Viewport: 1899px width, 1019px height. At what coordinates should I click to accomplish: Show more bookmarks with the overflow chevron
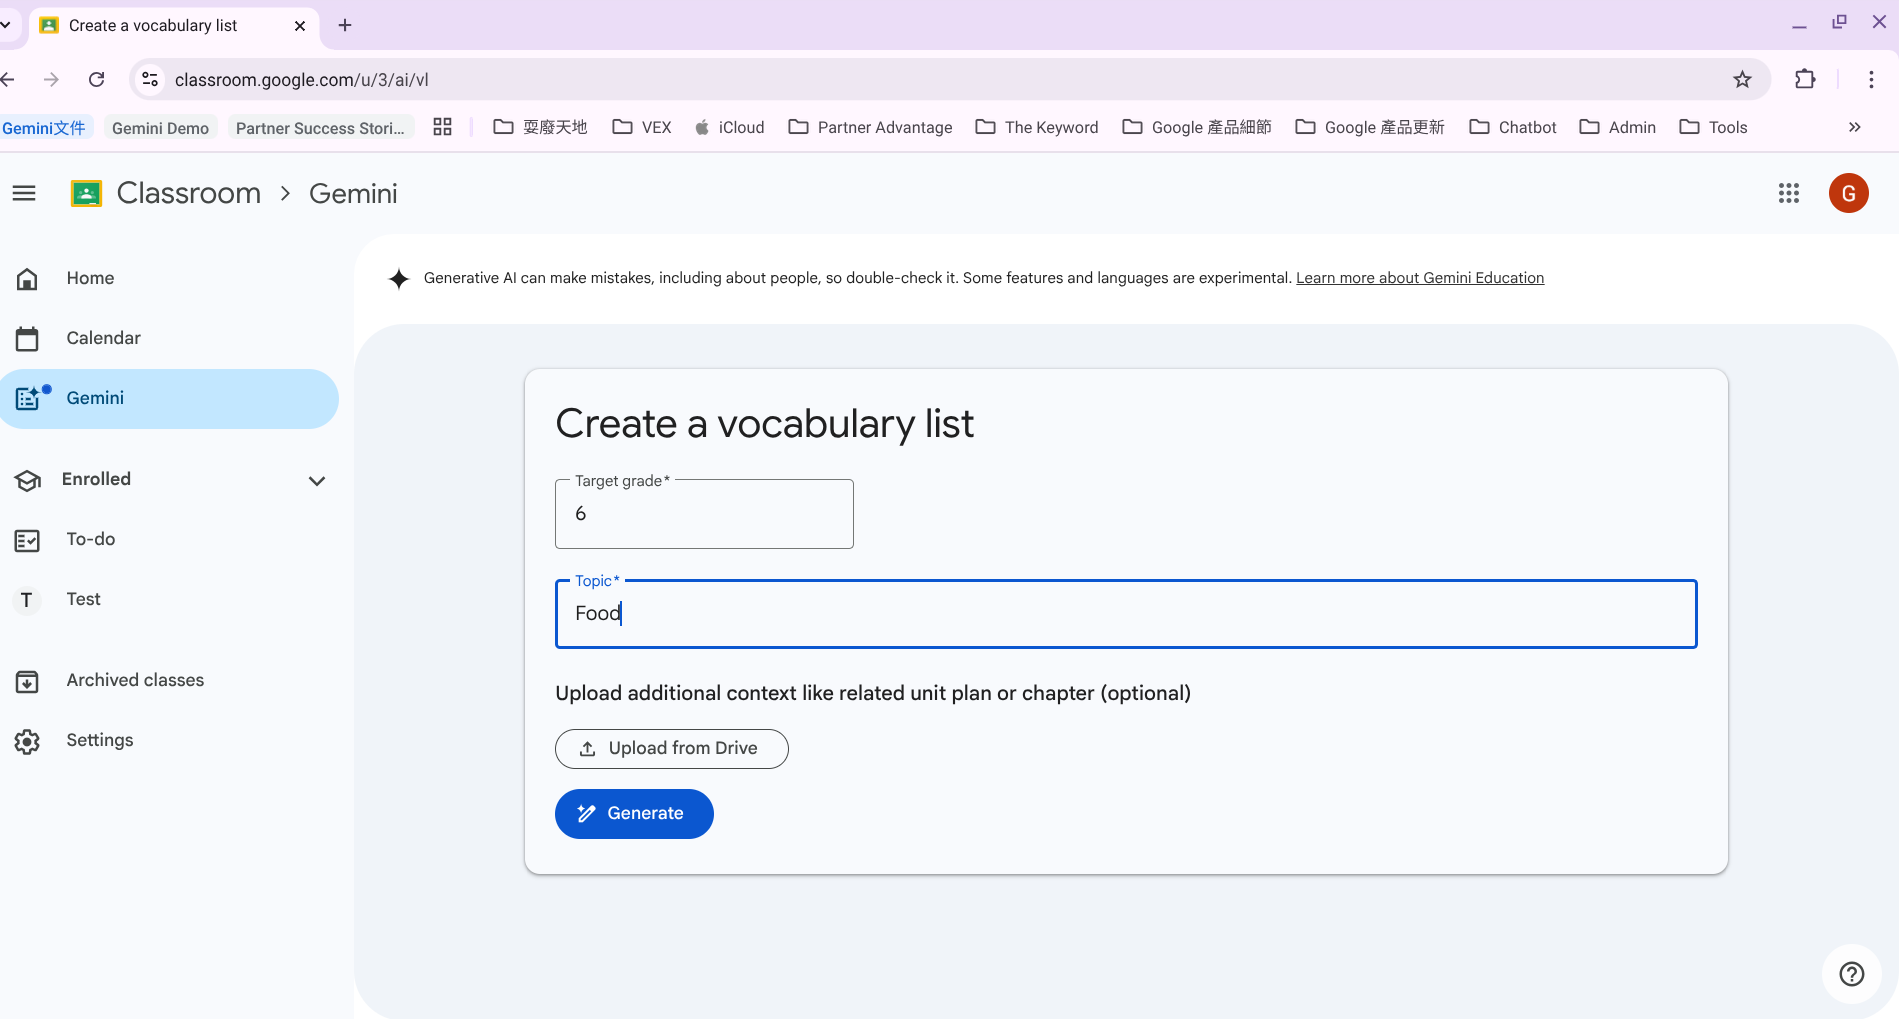[x=1854, y=127]
